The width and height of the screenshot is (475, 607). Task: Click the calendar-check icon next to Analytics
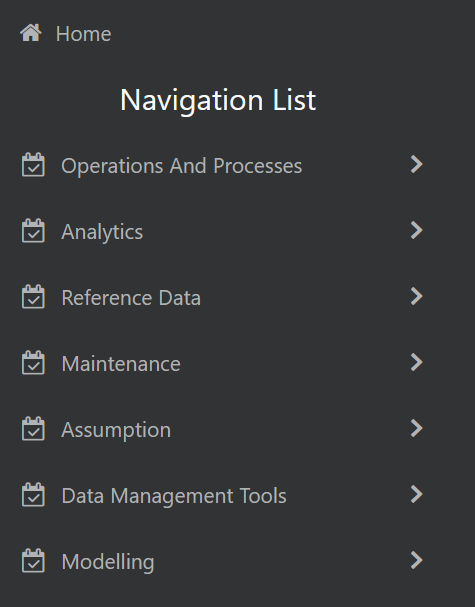click(33, 231)
